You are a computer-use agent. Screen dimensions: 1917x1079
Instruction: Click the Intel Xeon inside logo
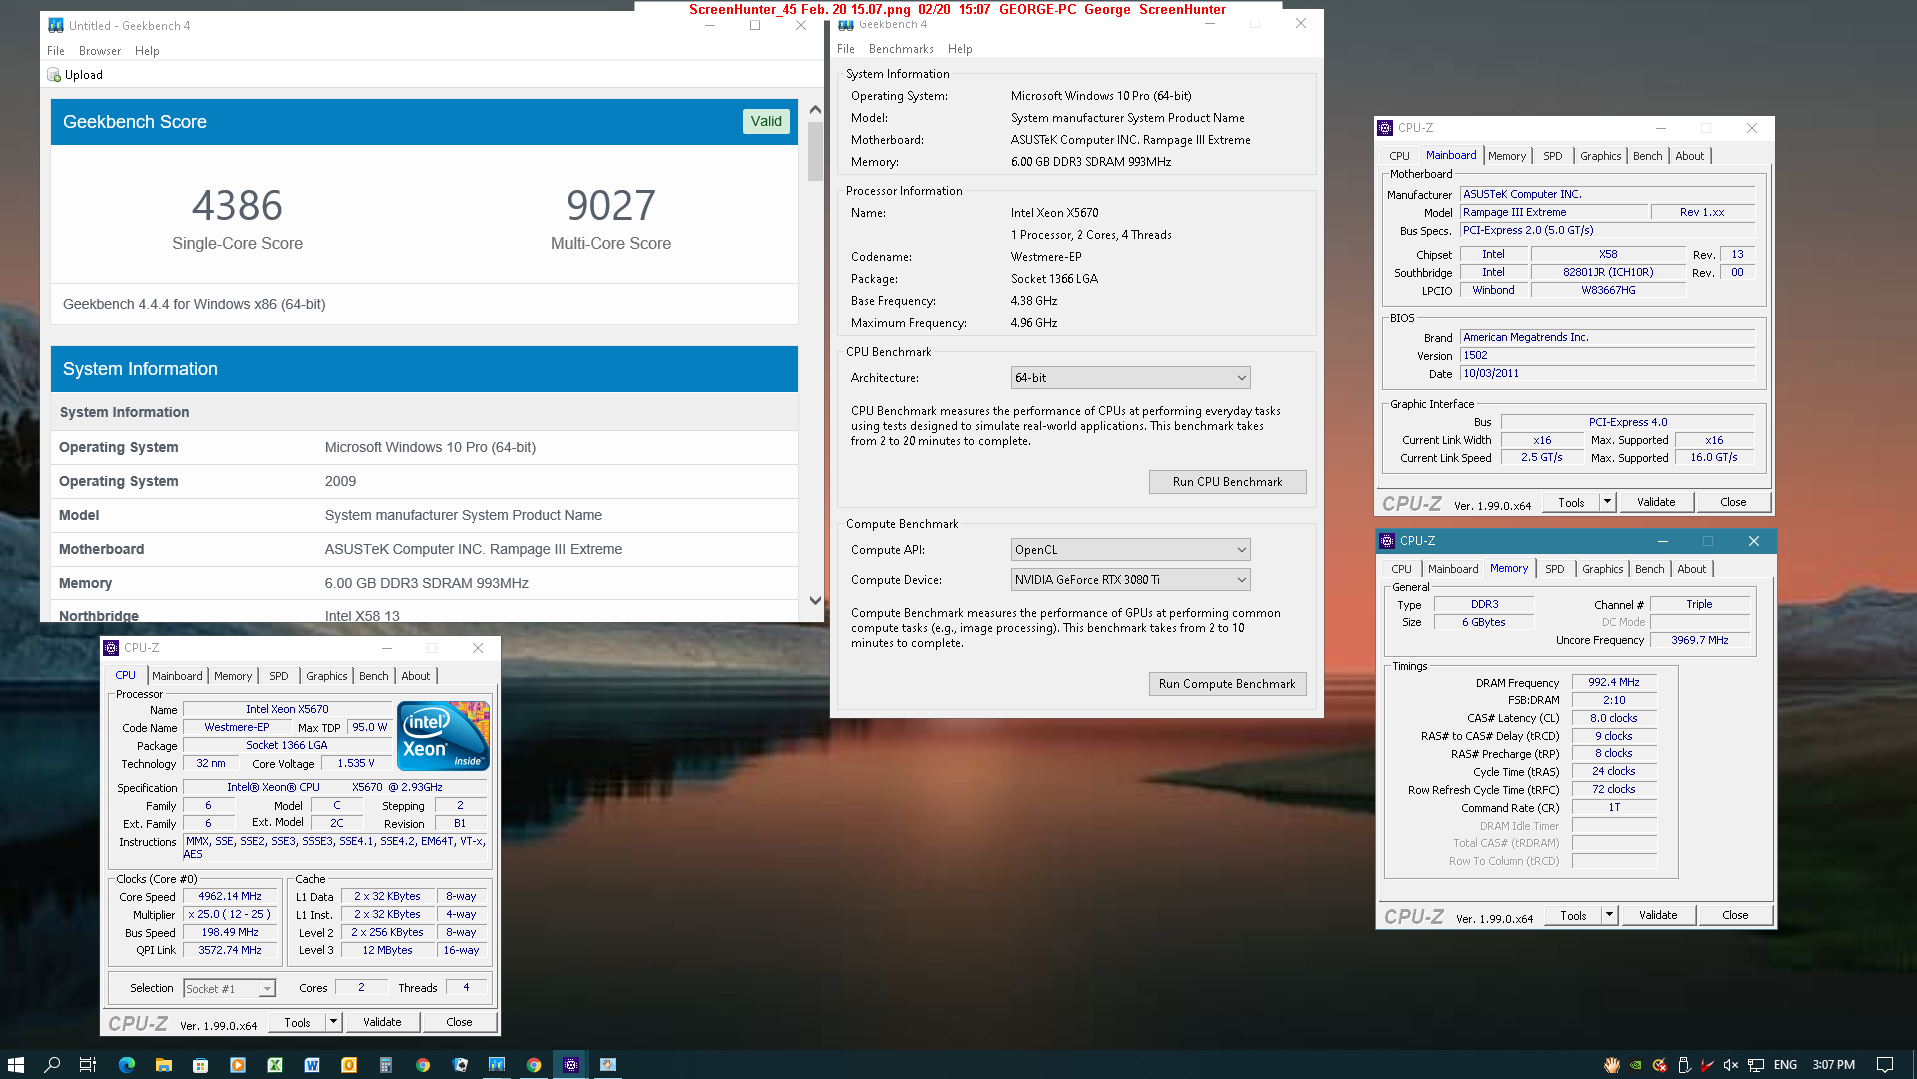point(444,736)
